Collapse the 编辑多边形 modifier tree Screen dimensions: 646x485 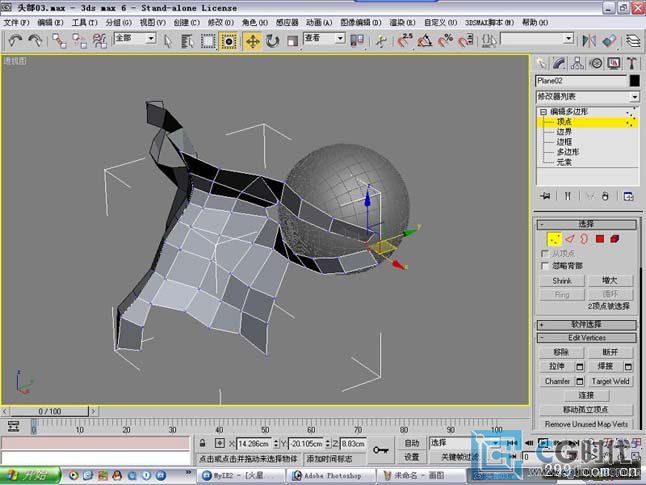tap(543, 112)
